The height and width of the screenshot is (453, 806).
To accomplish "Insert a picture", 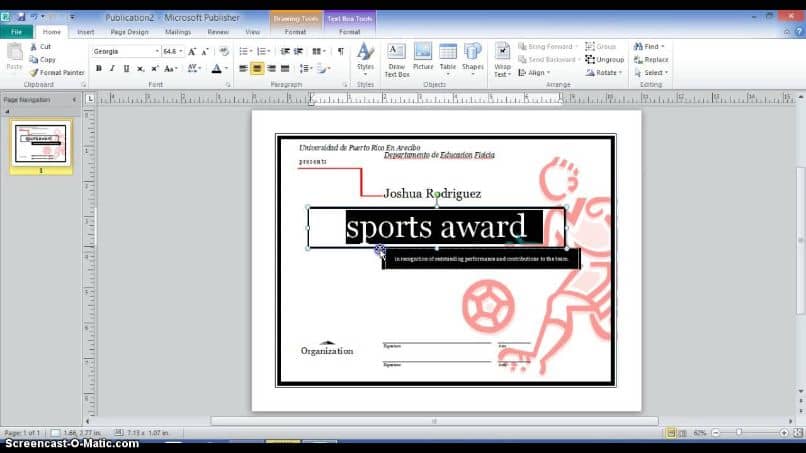I will tap(423, 57).
